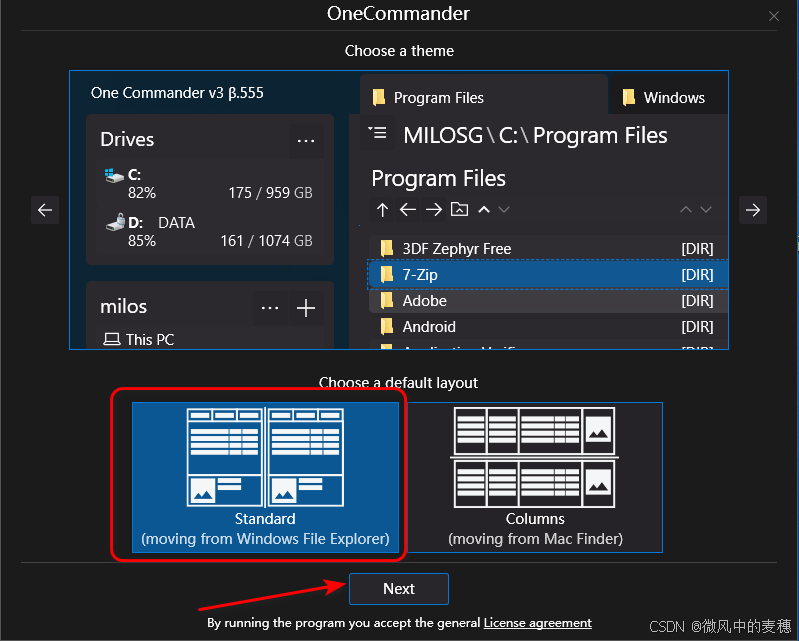Click the Next button
Image resolution: width=799 pixels, height=641 pixels.
tap(399, 589)
